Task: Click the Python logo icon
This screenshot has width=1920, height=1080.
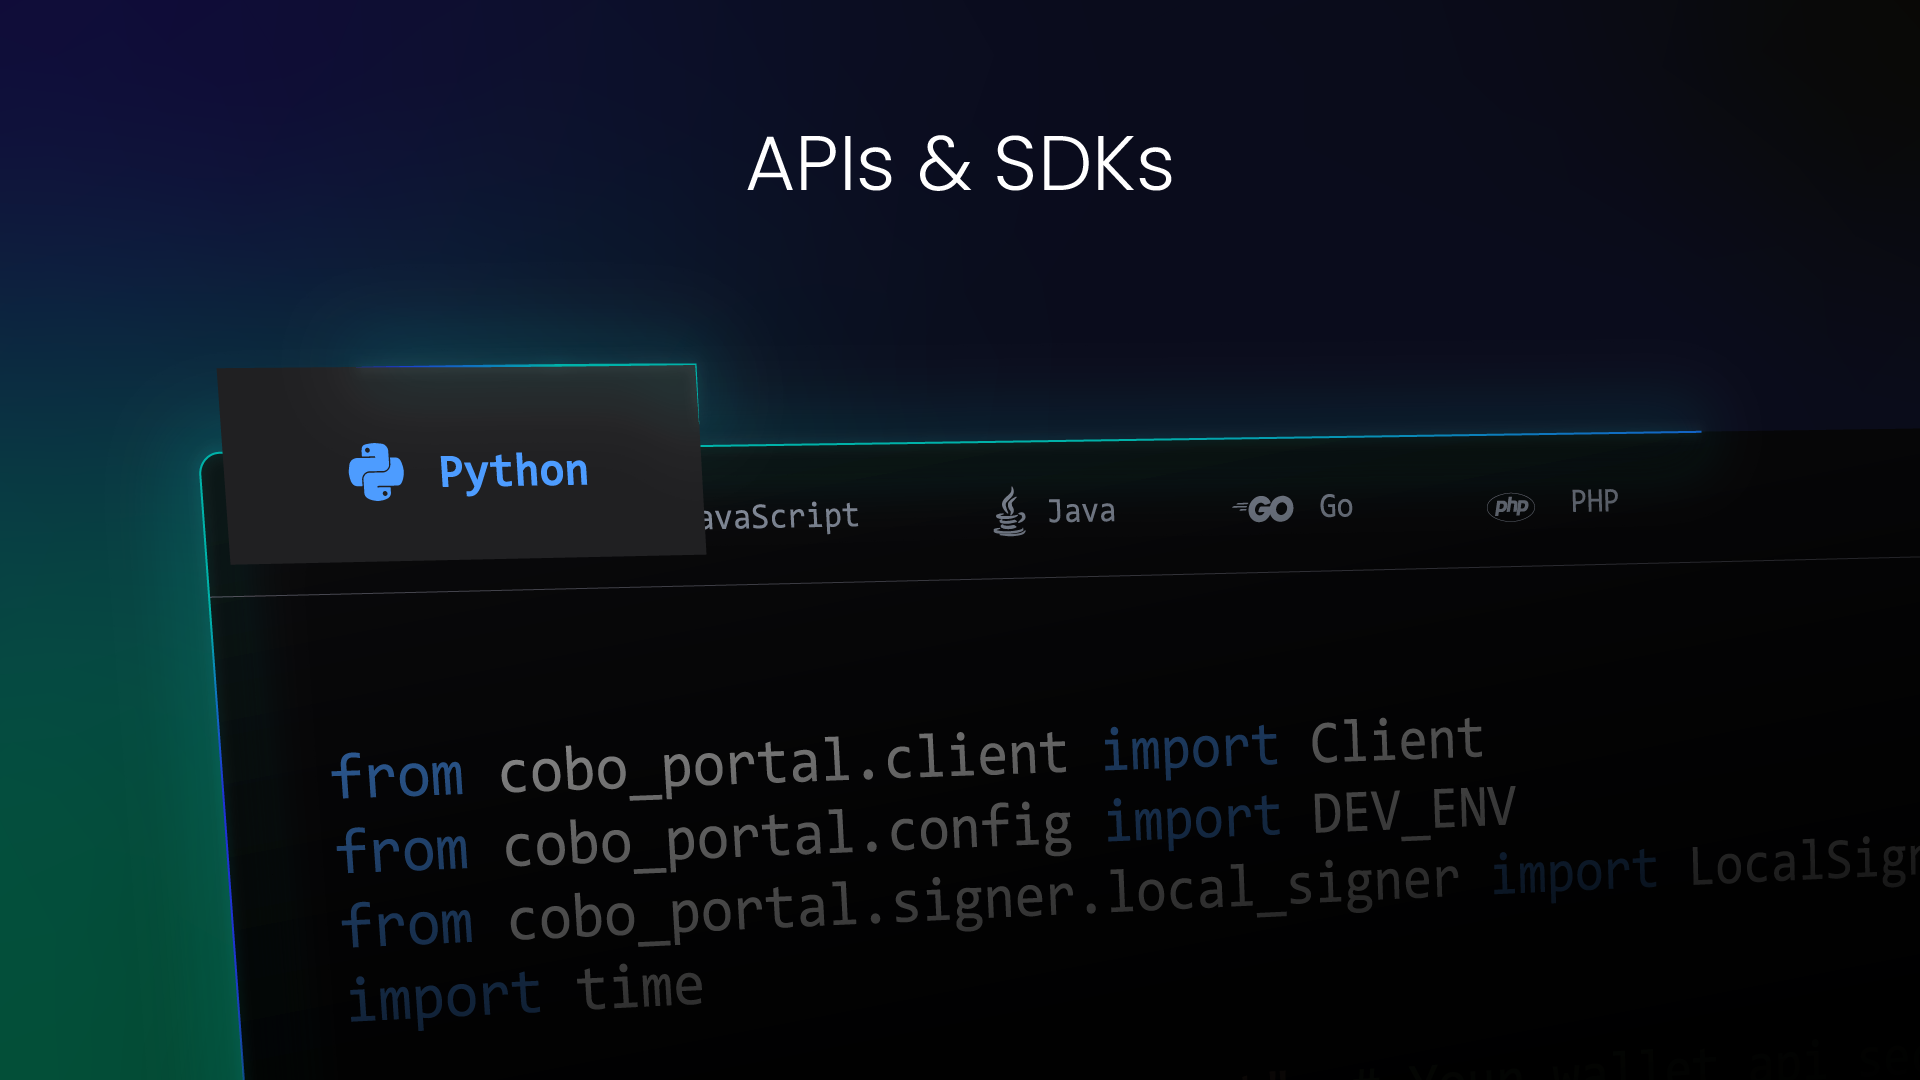Action: [376, 472]
